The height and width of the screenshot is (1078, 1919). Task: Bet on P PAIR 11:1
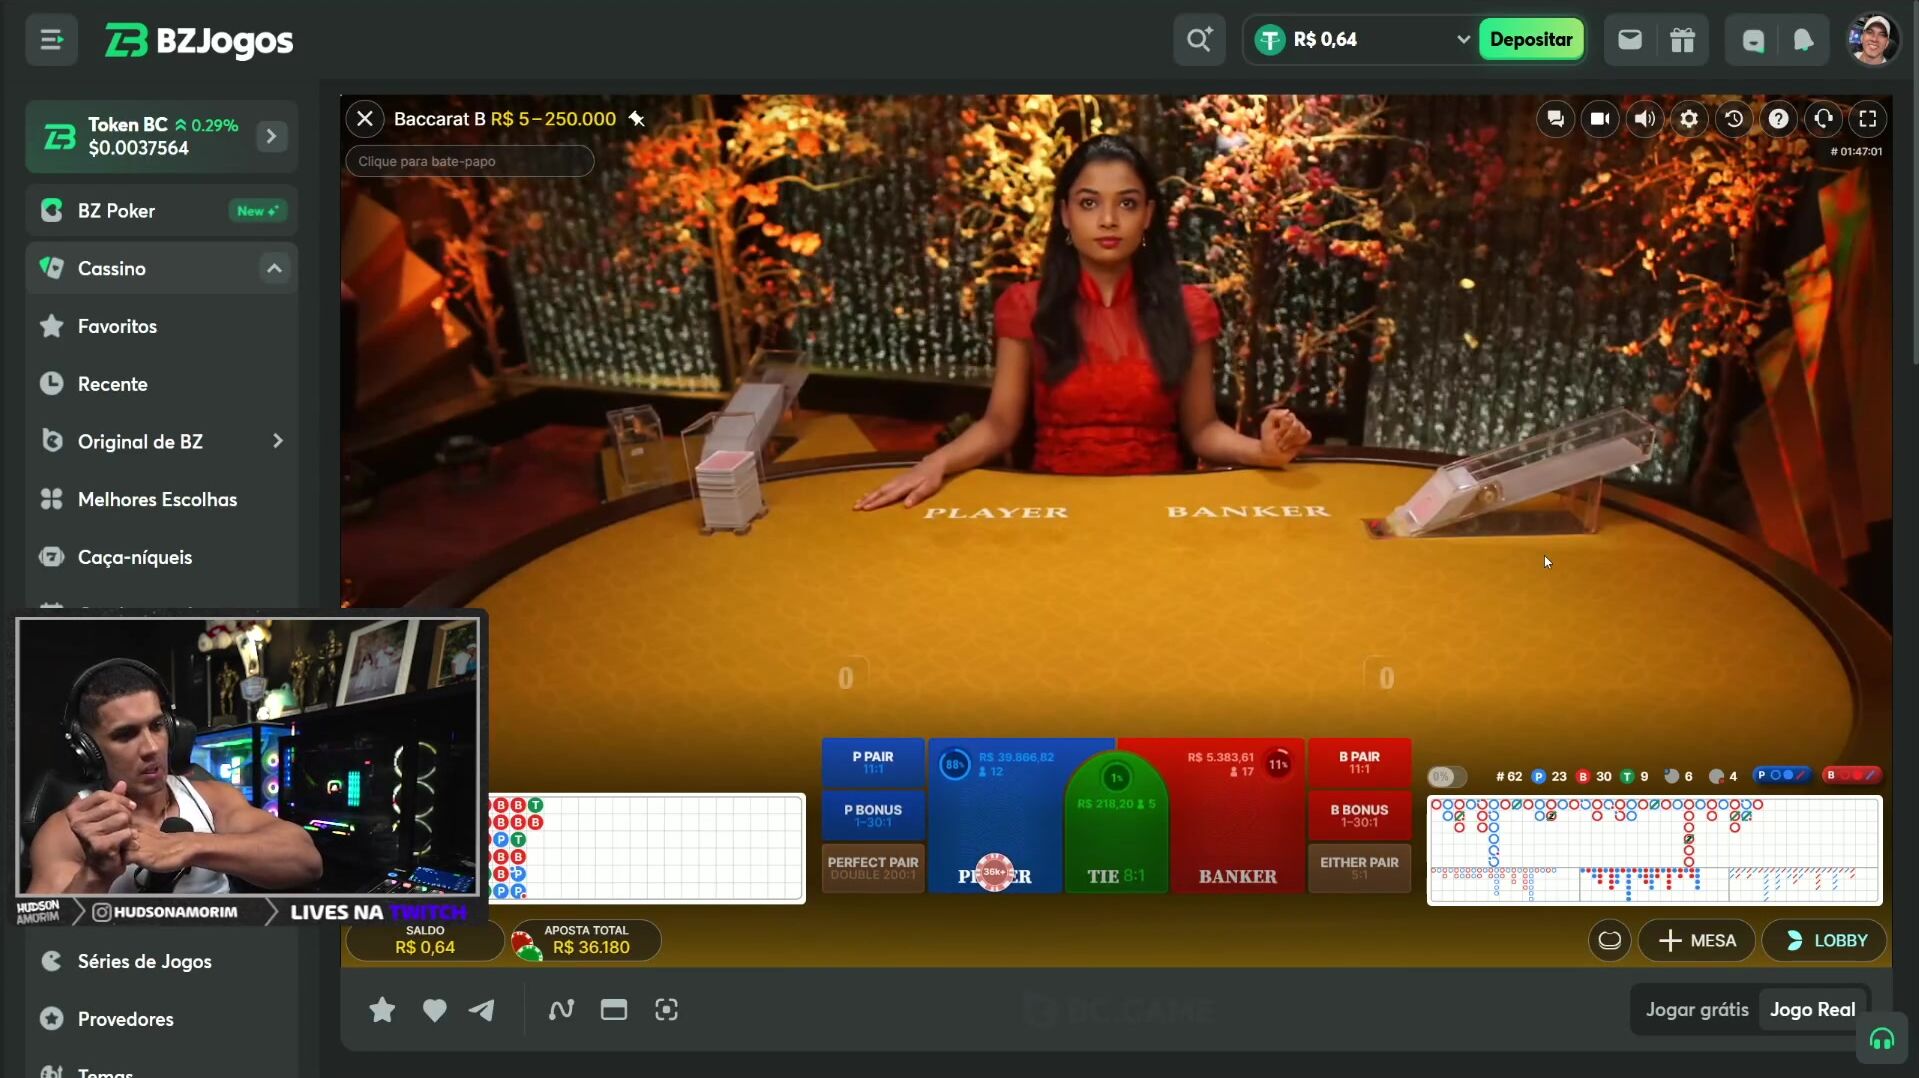pos(872,762)
